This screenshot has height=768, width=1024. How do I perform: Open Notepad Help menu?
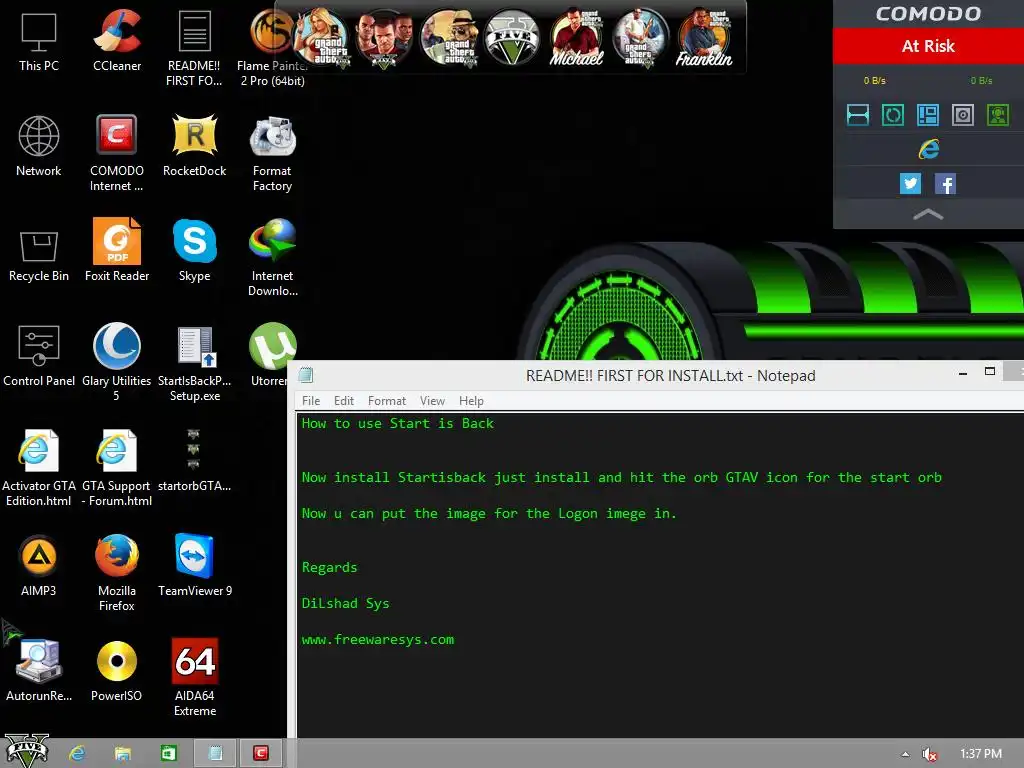pos(471,401)
